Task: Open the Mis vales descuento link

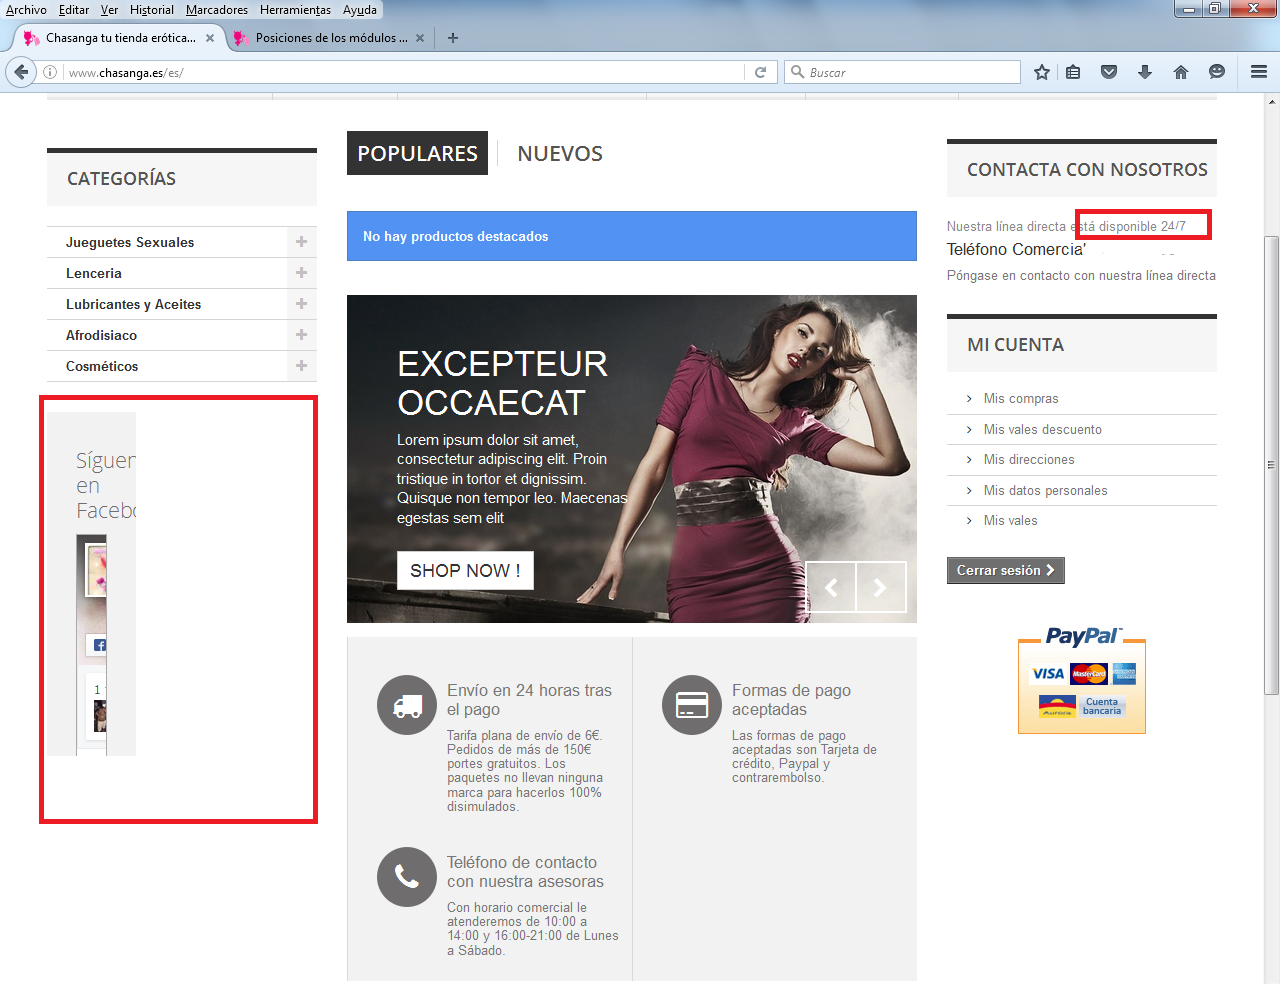Action: point(1043,429)
